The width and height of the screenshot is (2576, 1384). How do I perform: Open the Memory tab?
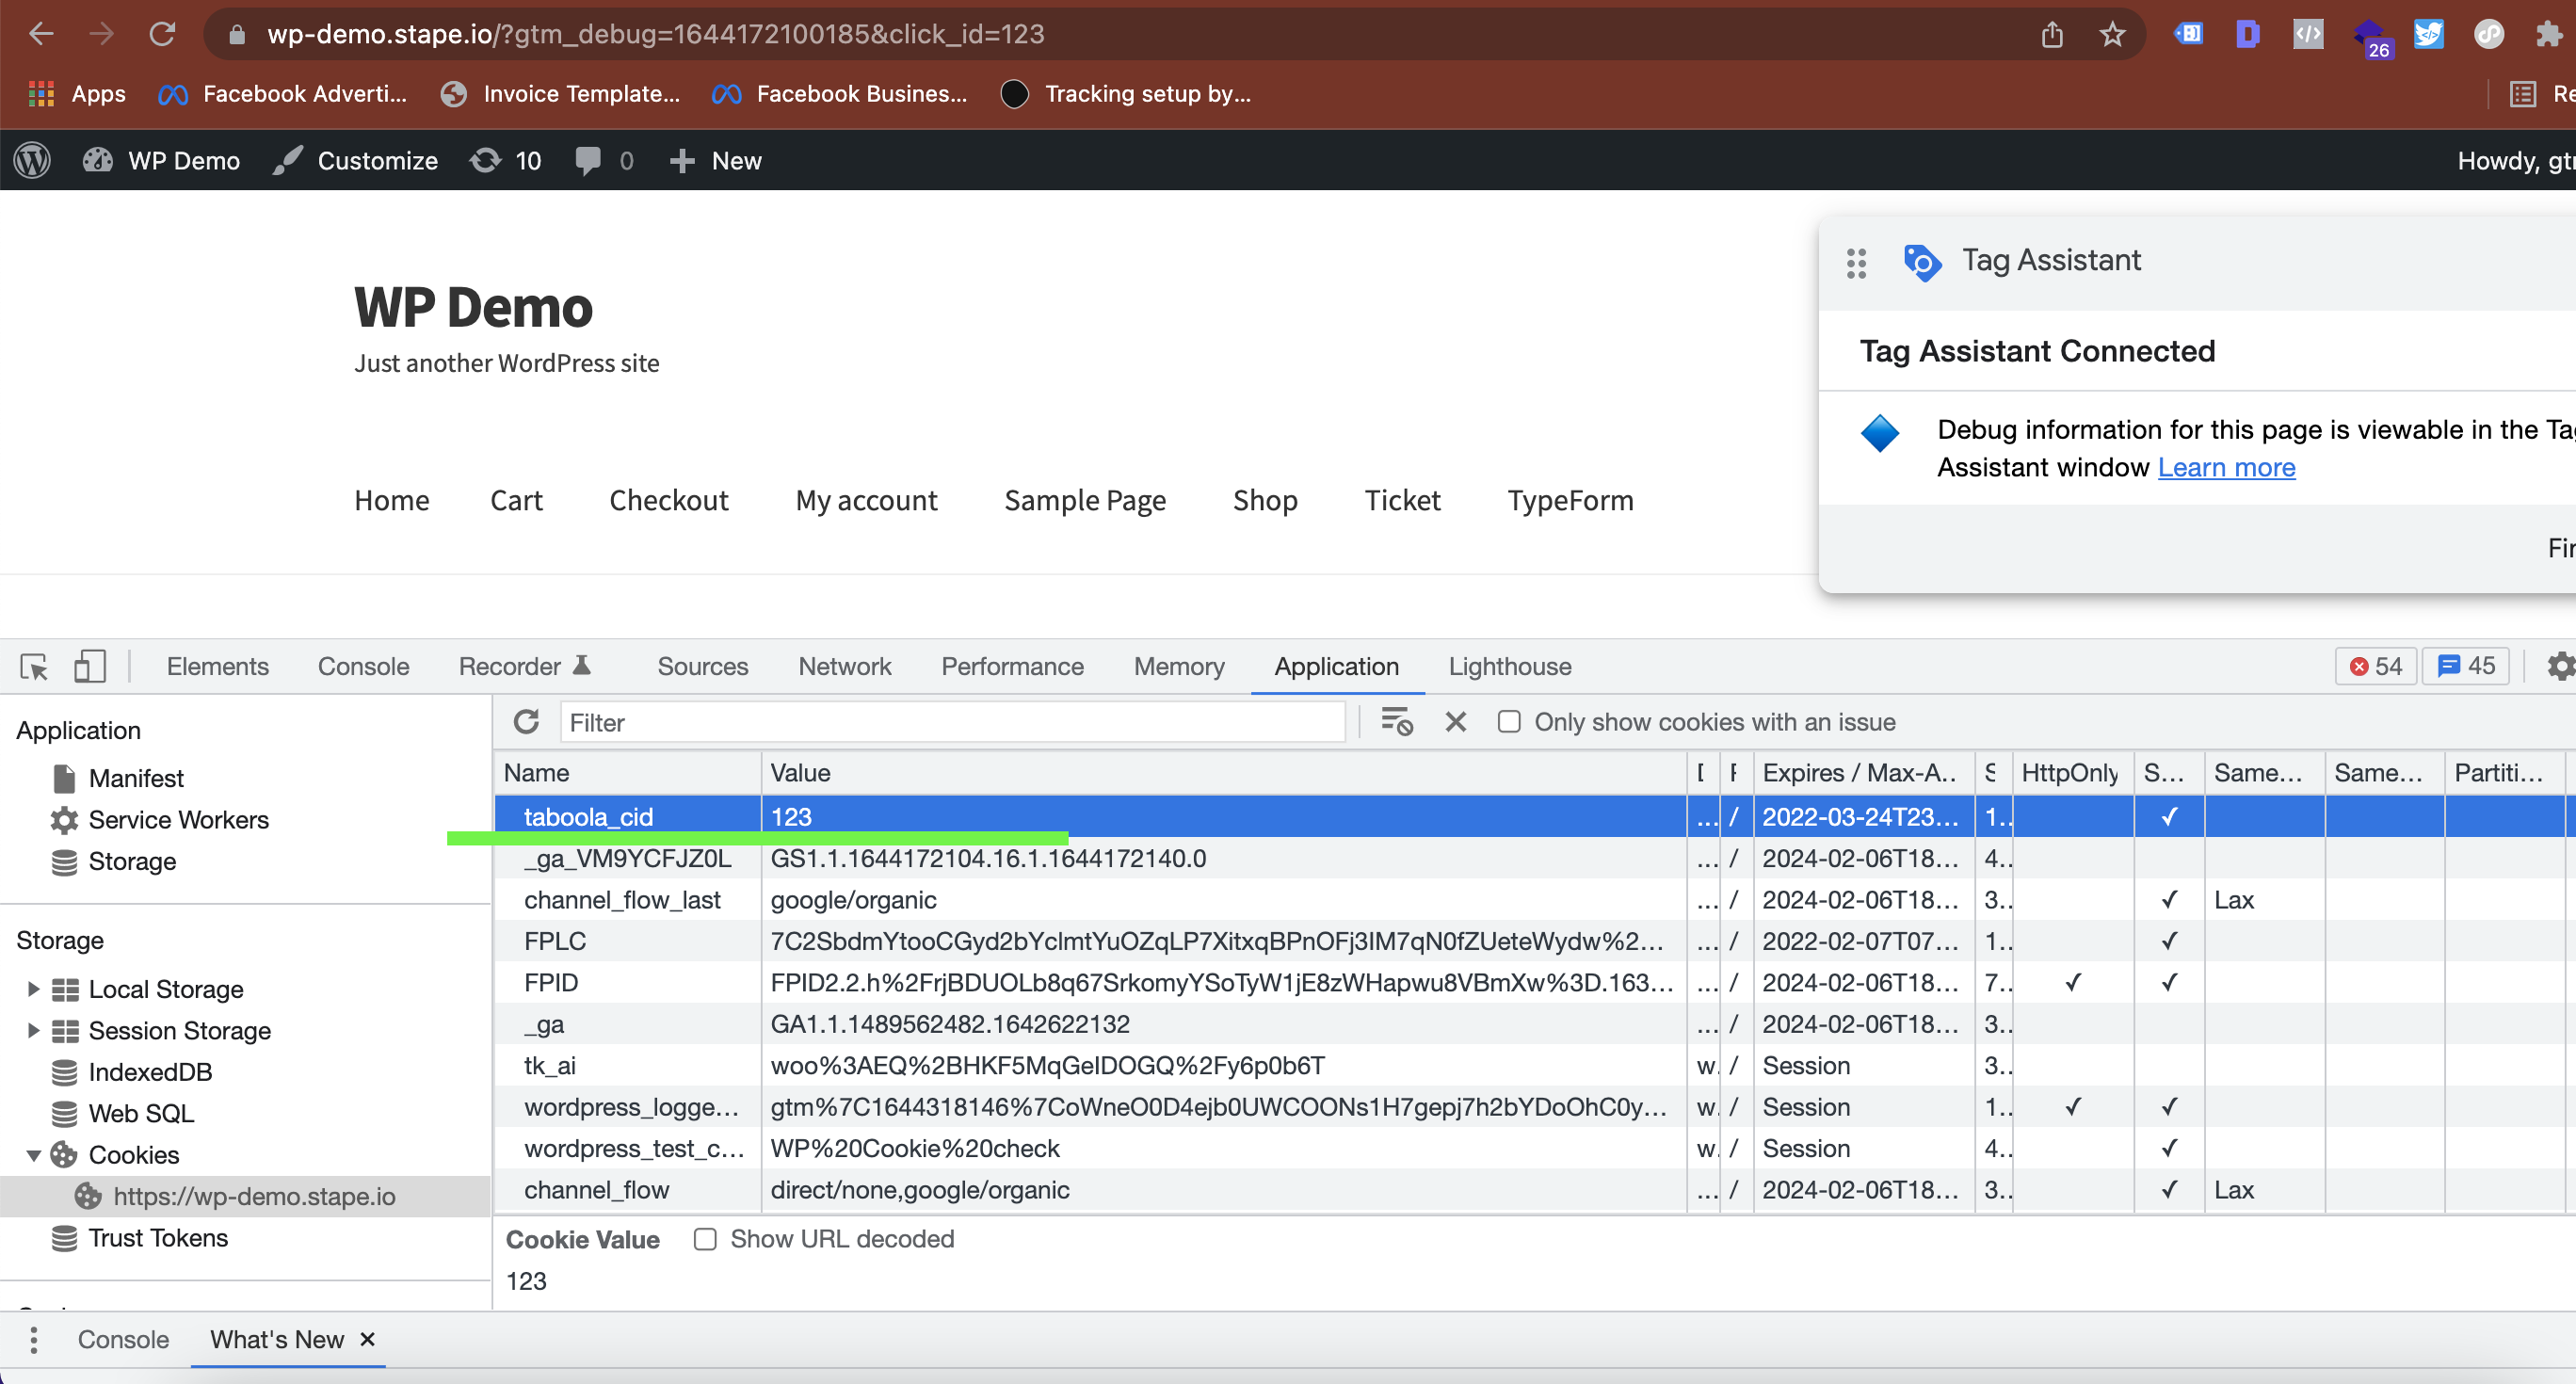click(x=1178, y=666)
